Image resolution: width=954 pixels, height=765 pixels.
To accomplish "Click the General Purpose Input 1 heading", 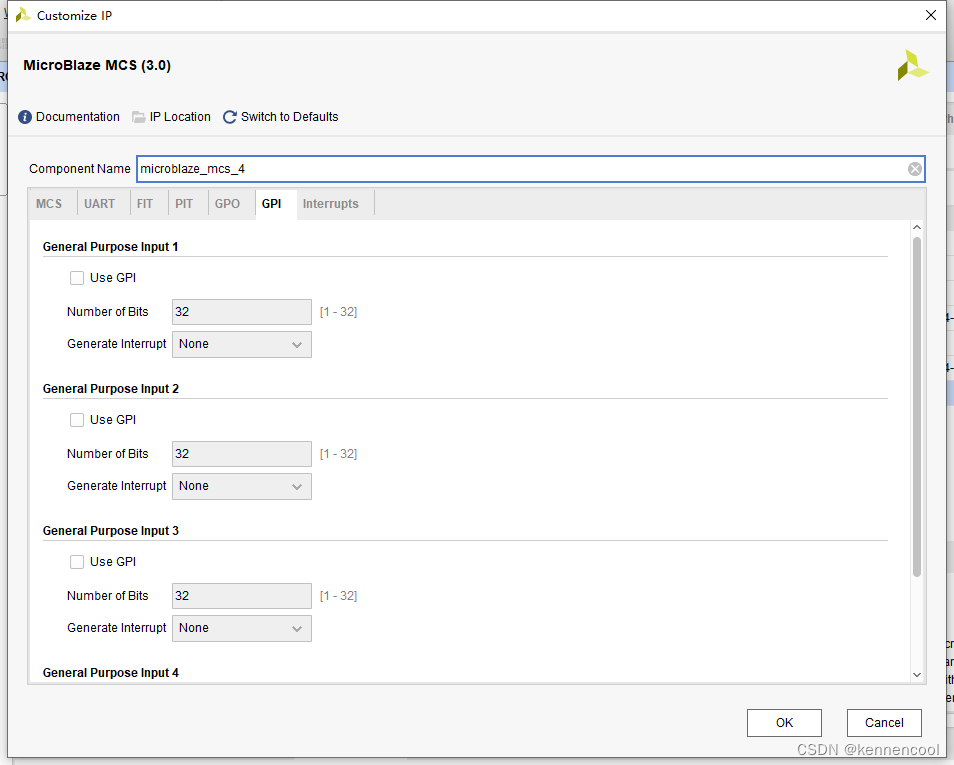I will pos(110,246).
